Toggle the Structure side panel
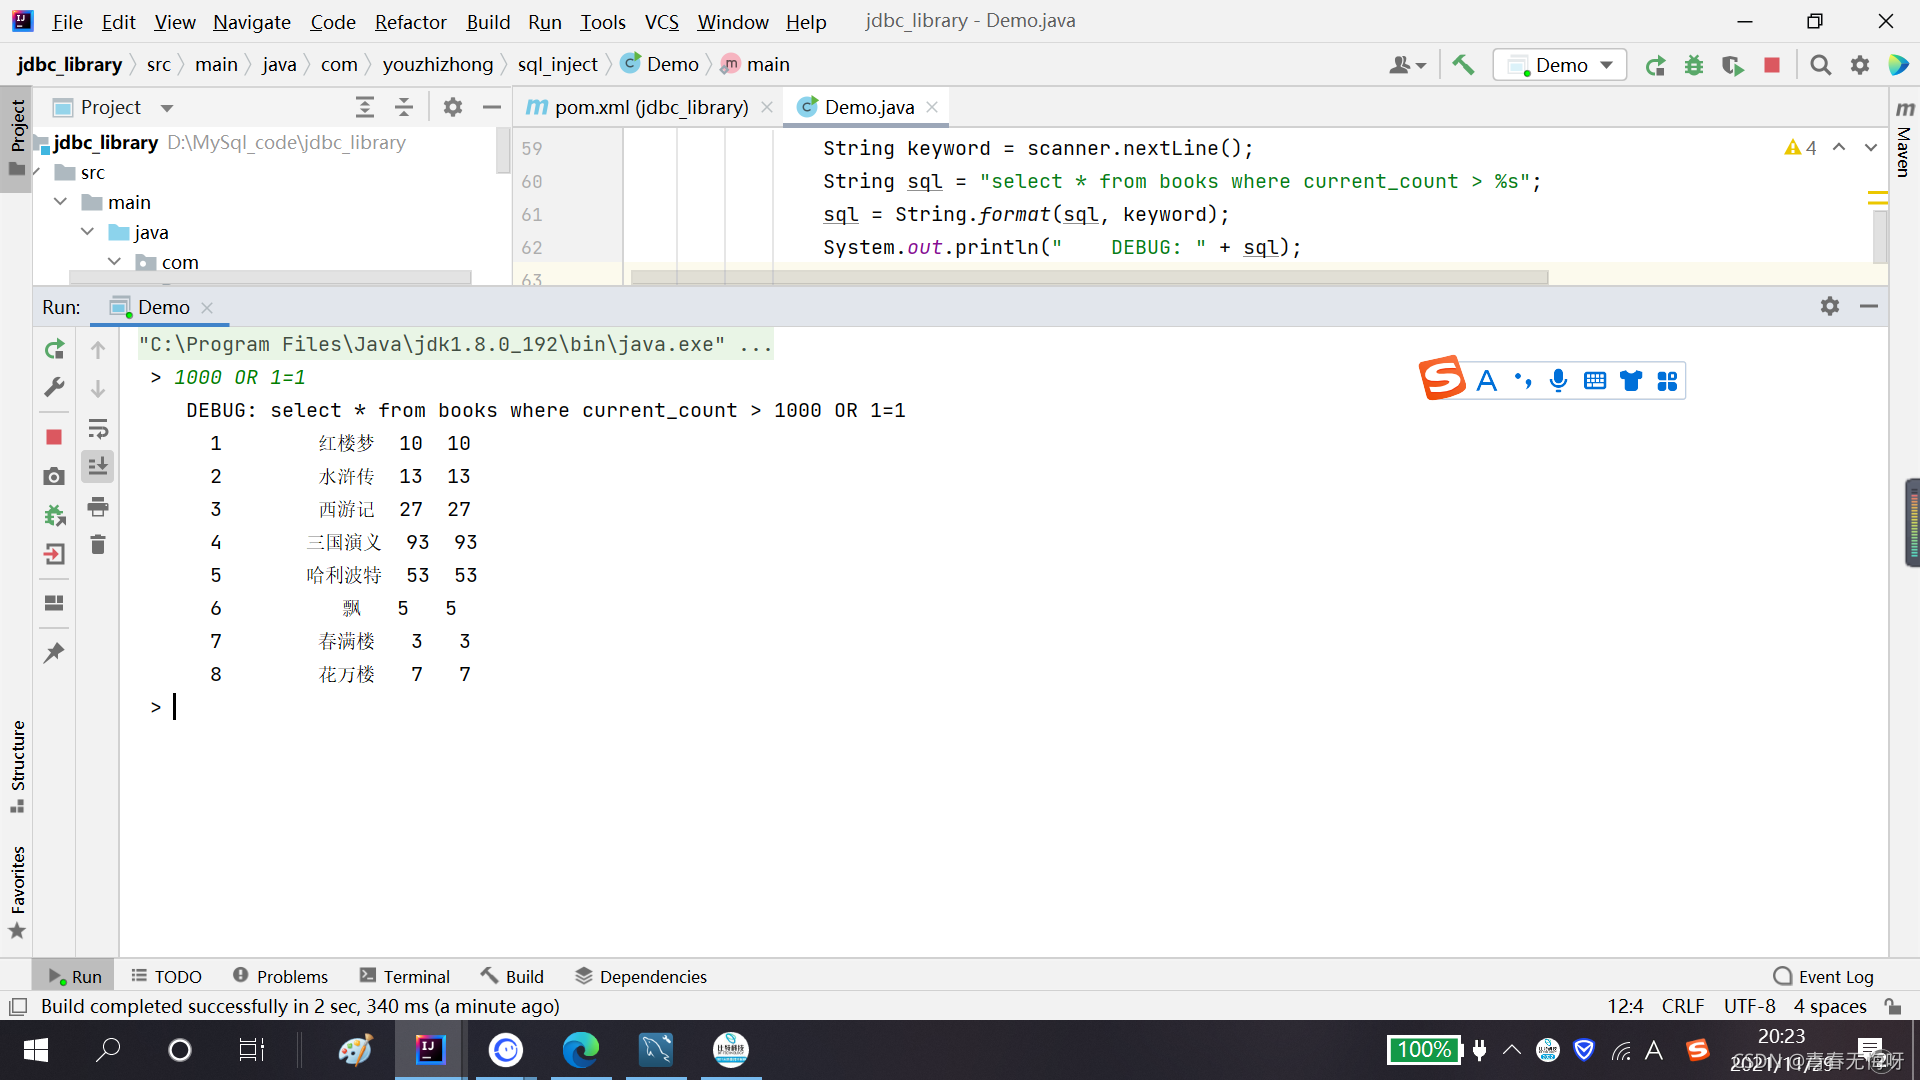1920x1080 pixels. pos(17,766)
